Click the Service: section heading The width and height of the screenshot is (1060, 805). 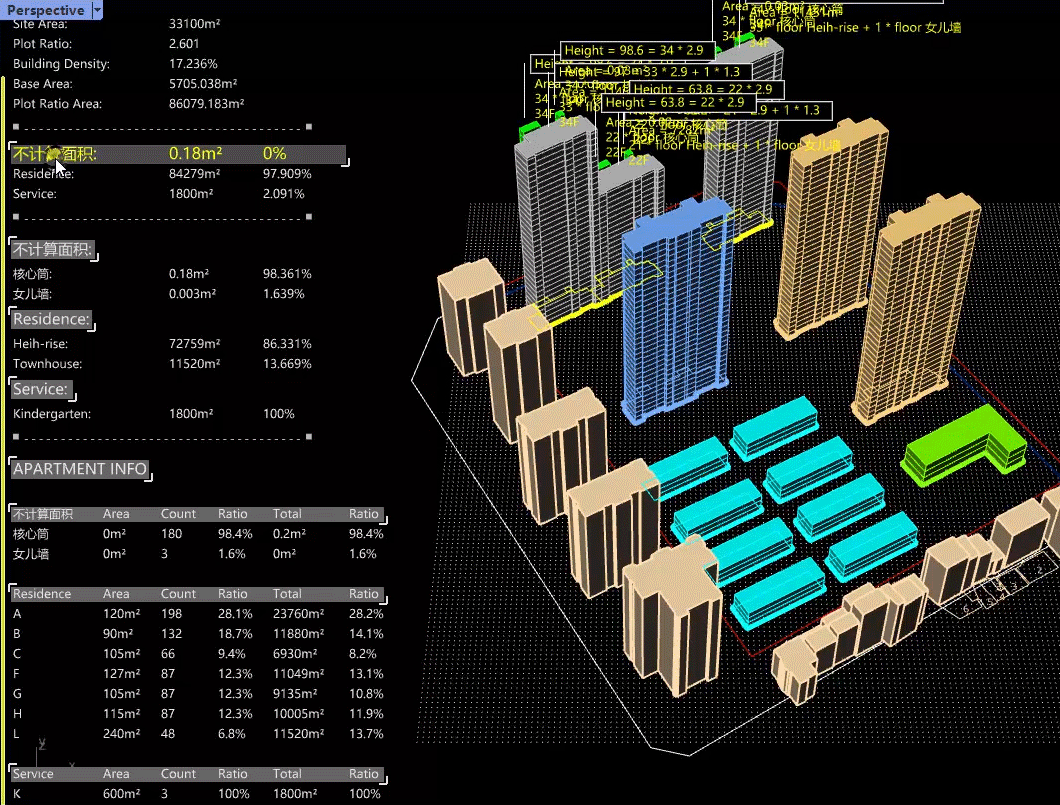pyautogui.click(x=41, y=389)
